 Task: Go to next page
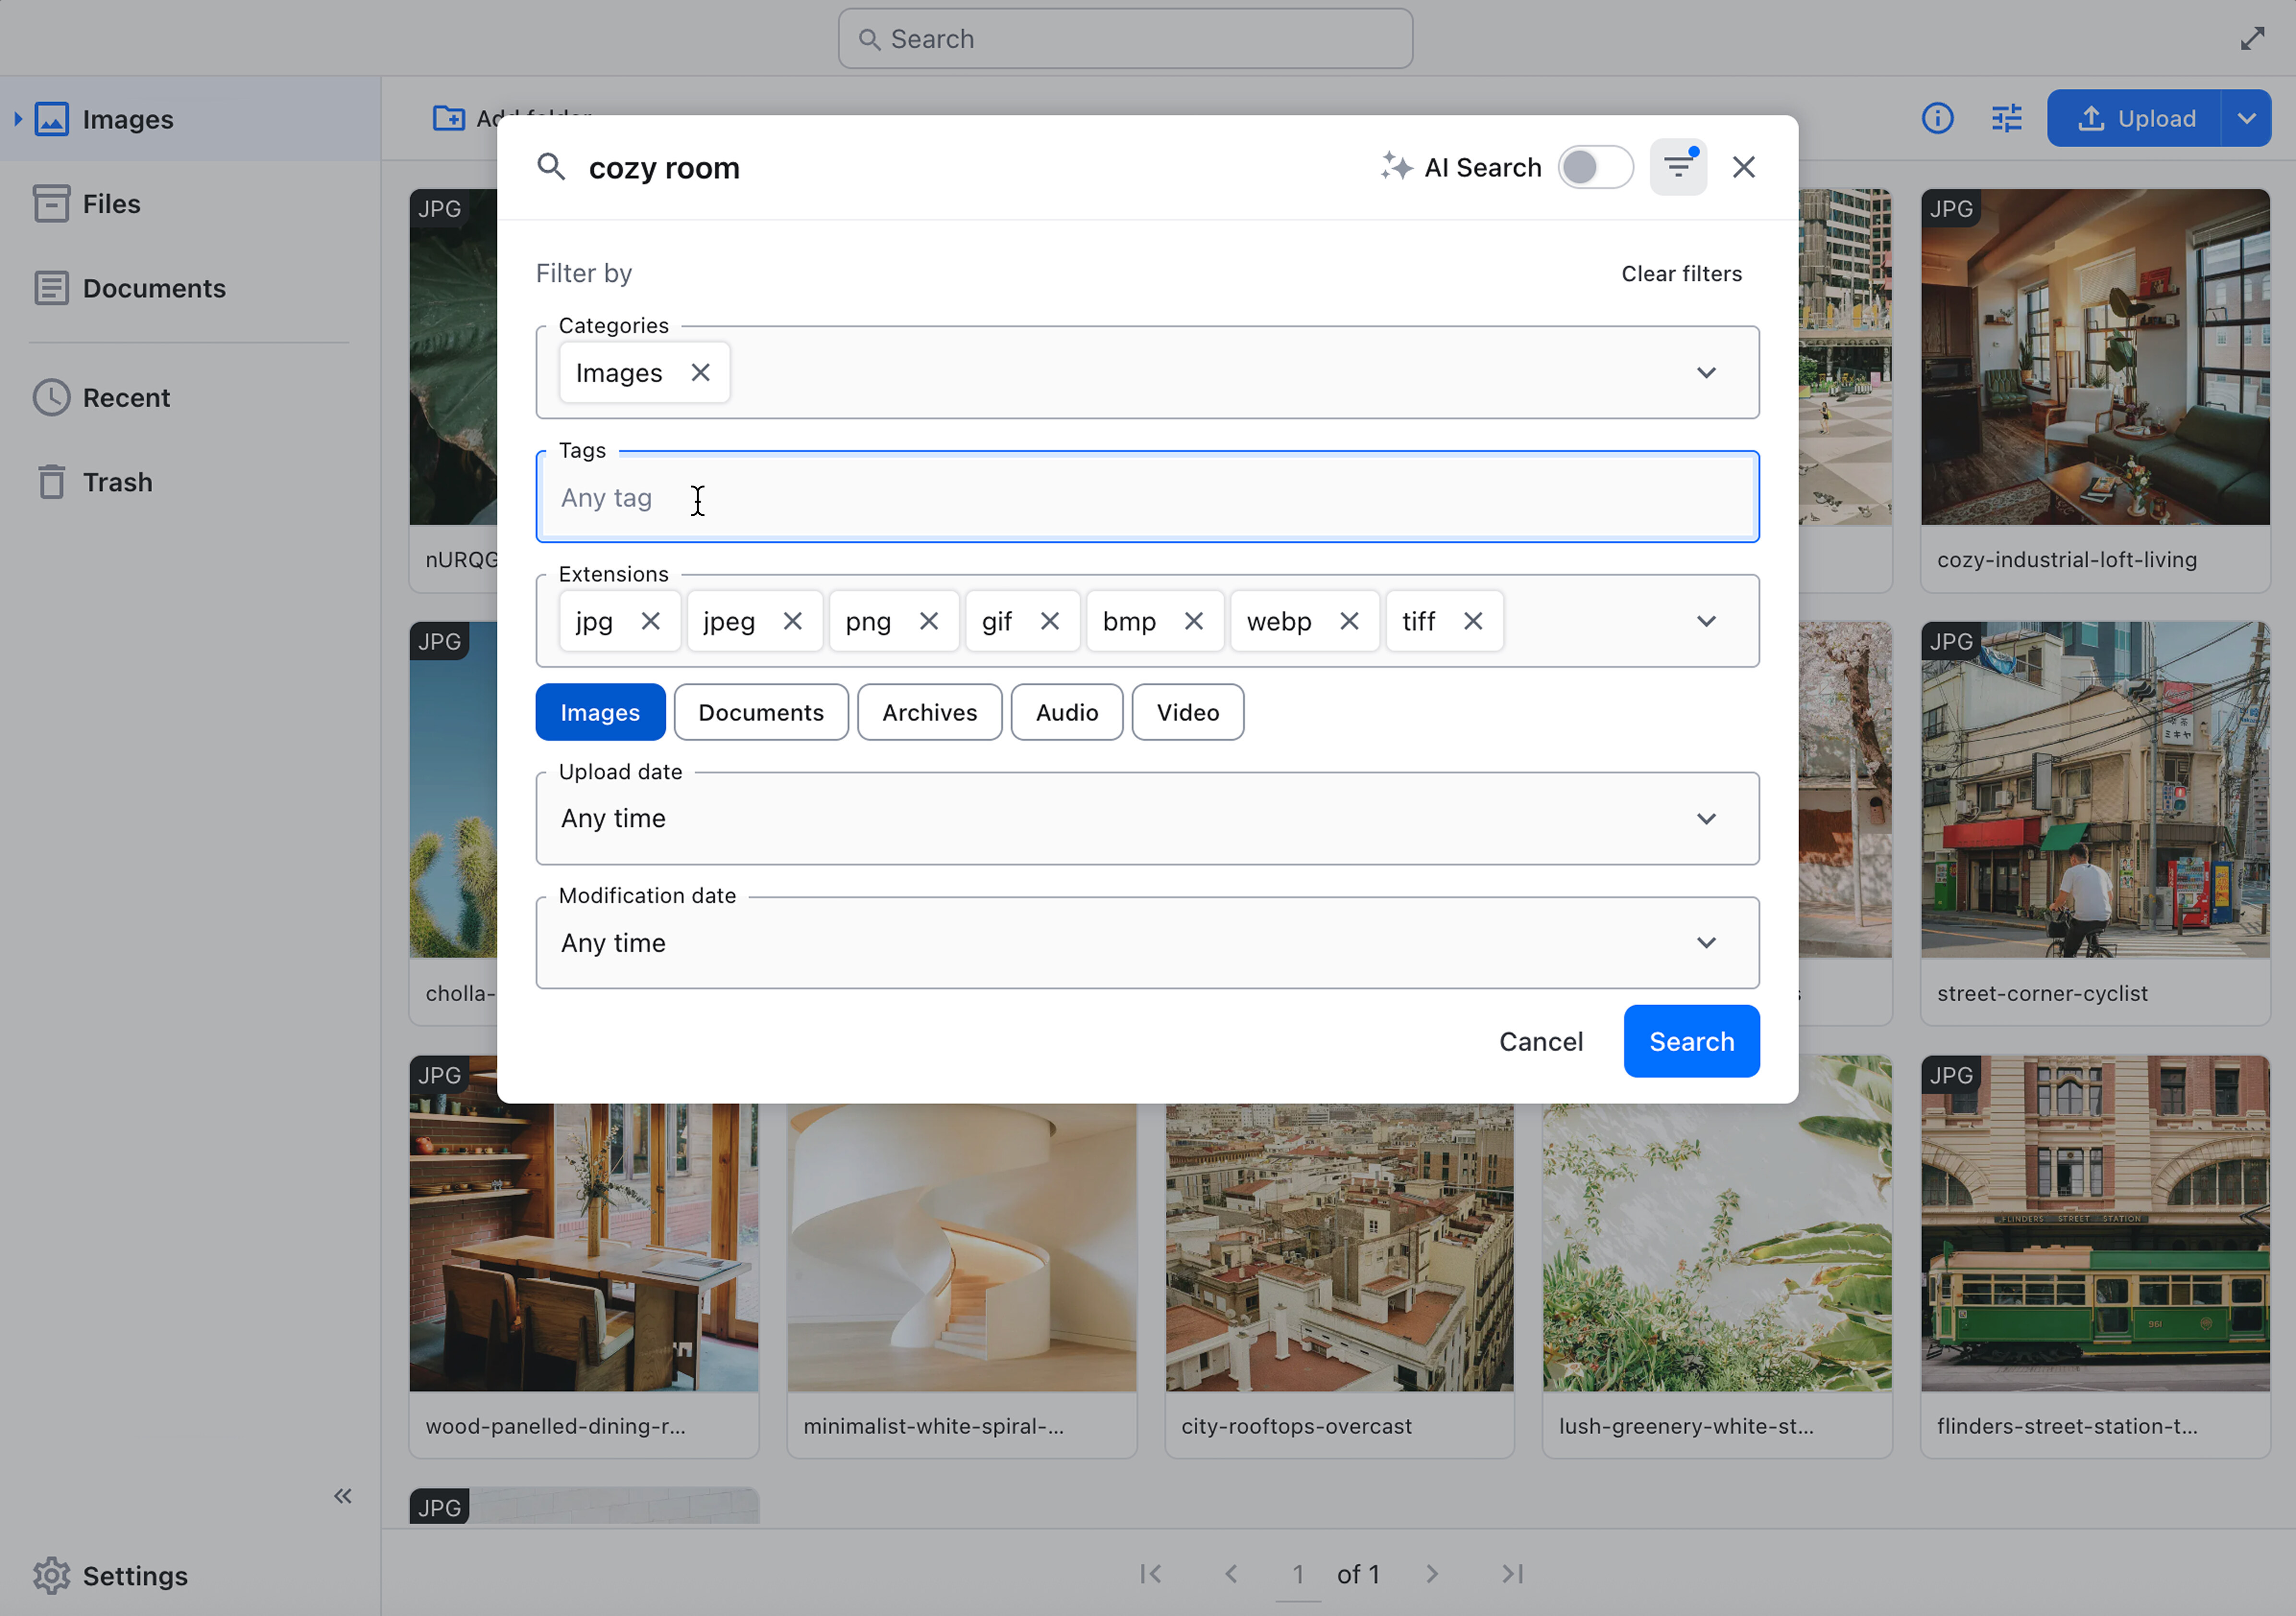[1432, 1573]
